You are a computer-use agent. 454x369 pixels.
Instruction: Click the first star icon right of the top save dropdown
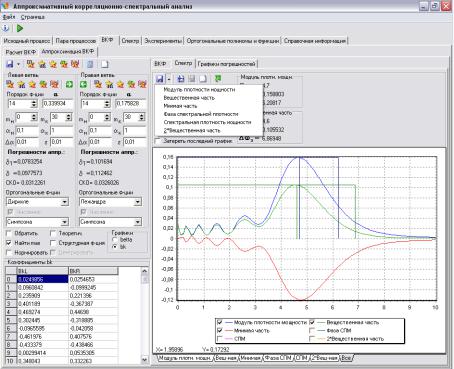click(31, 64)
